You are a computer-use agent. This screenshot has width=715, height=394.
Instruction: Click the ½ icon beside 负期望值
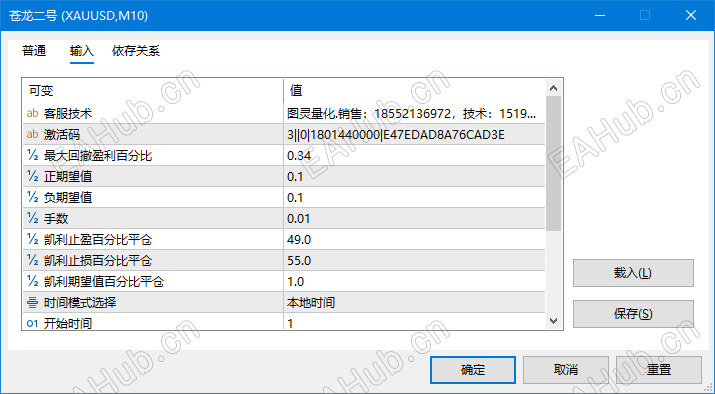point(32,197)
